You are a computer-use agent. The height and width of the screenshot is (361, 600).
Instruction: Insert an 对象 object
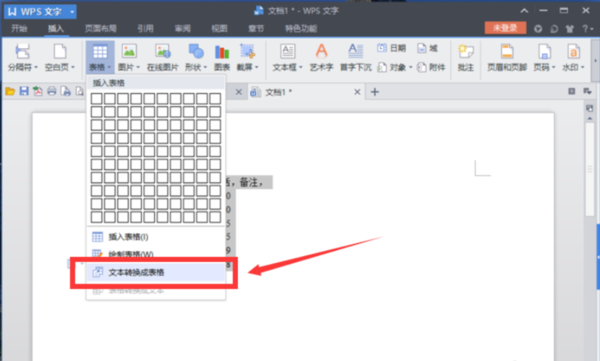(x=394, y=67)
